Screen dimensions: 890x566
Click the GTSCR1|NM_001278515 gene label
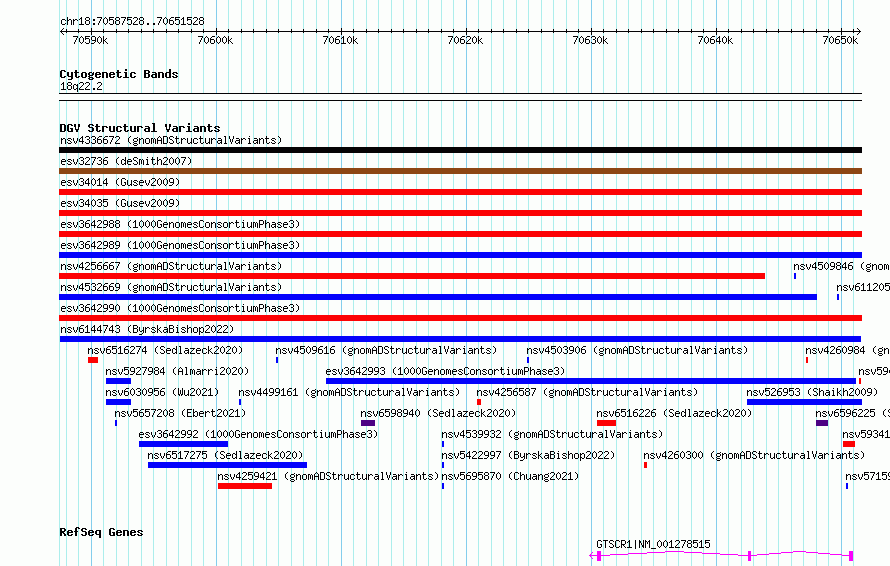[x=653, y=544]
